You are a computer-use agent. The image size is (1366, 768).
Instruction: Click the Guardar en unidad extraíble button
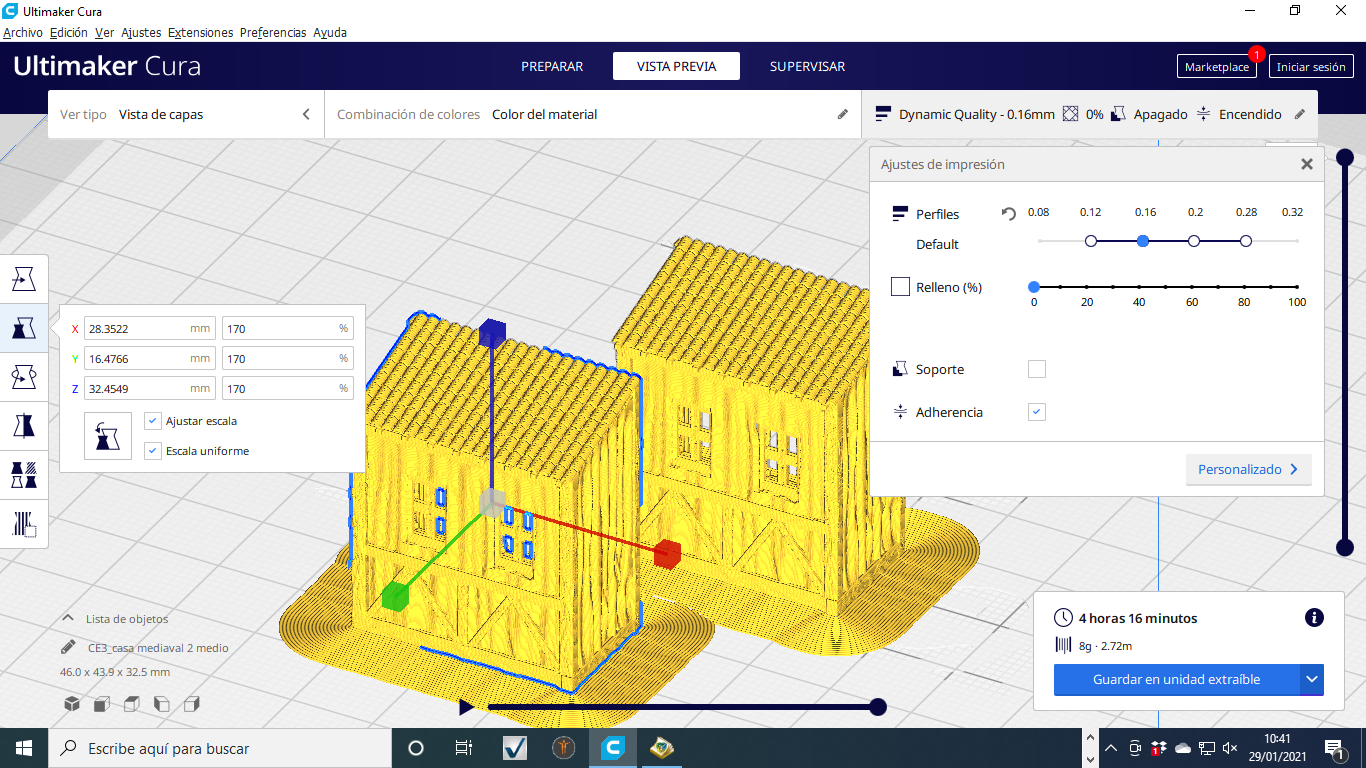click(1176, 680)
